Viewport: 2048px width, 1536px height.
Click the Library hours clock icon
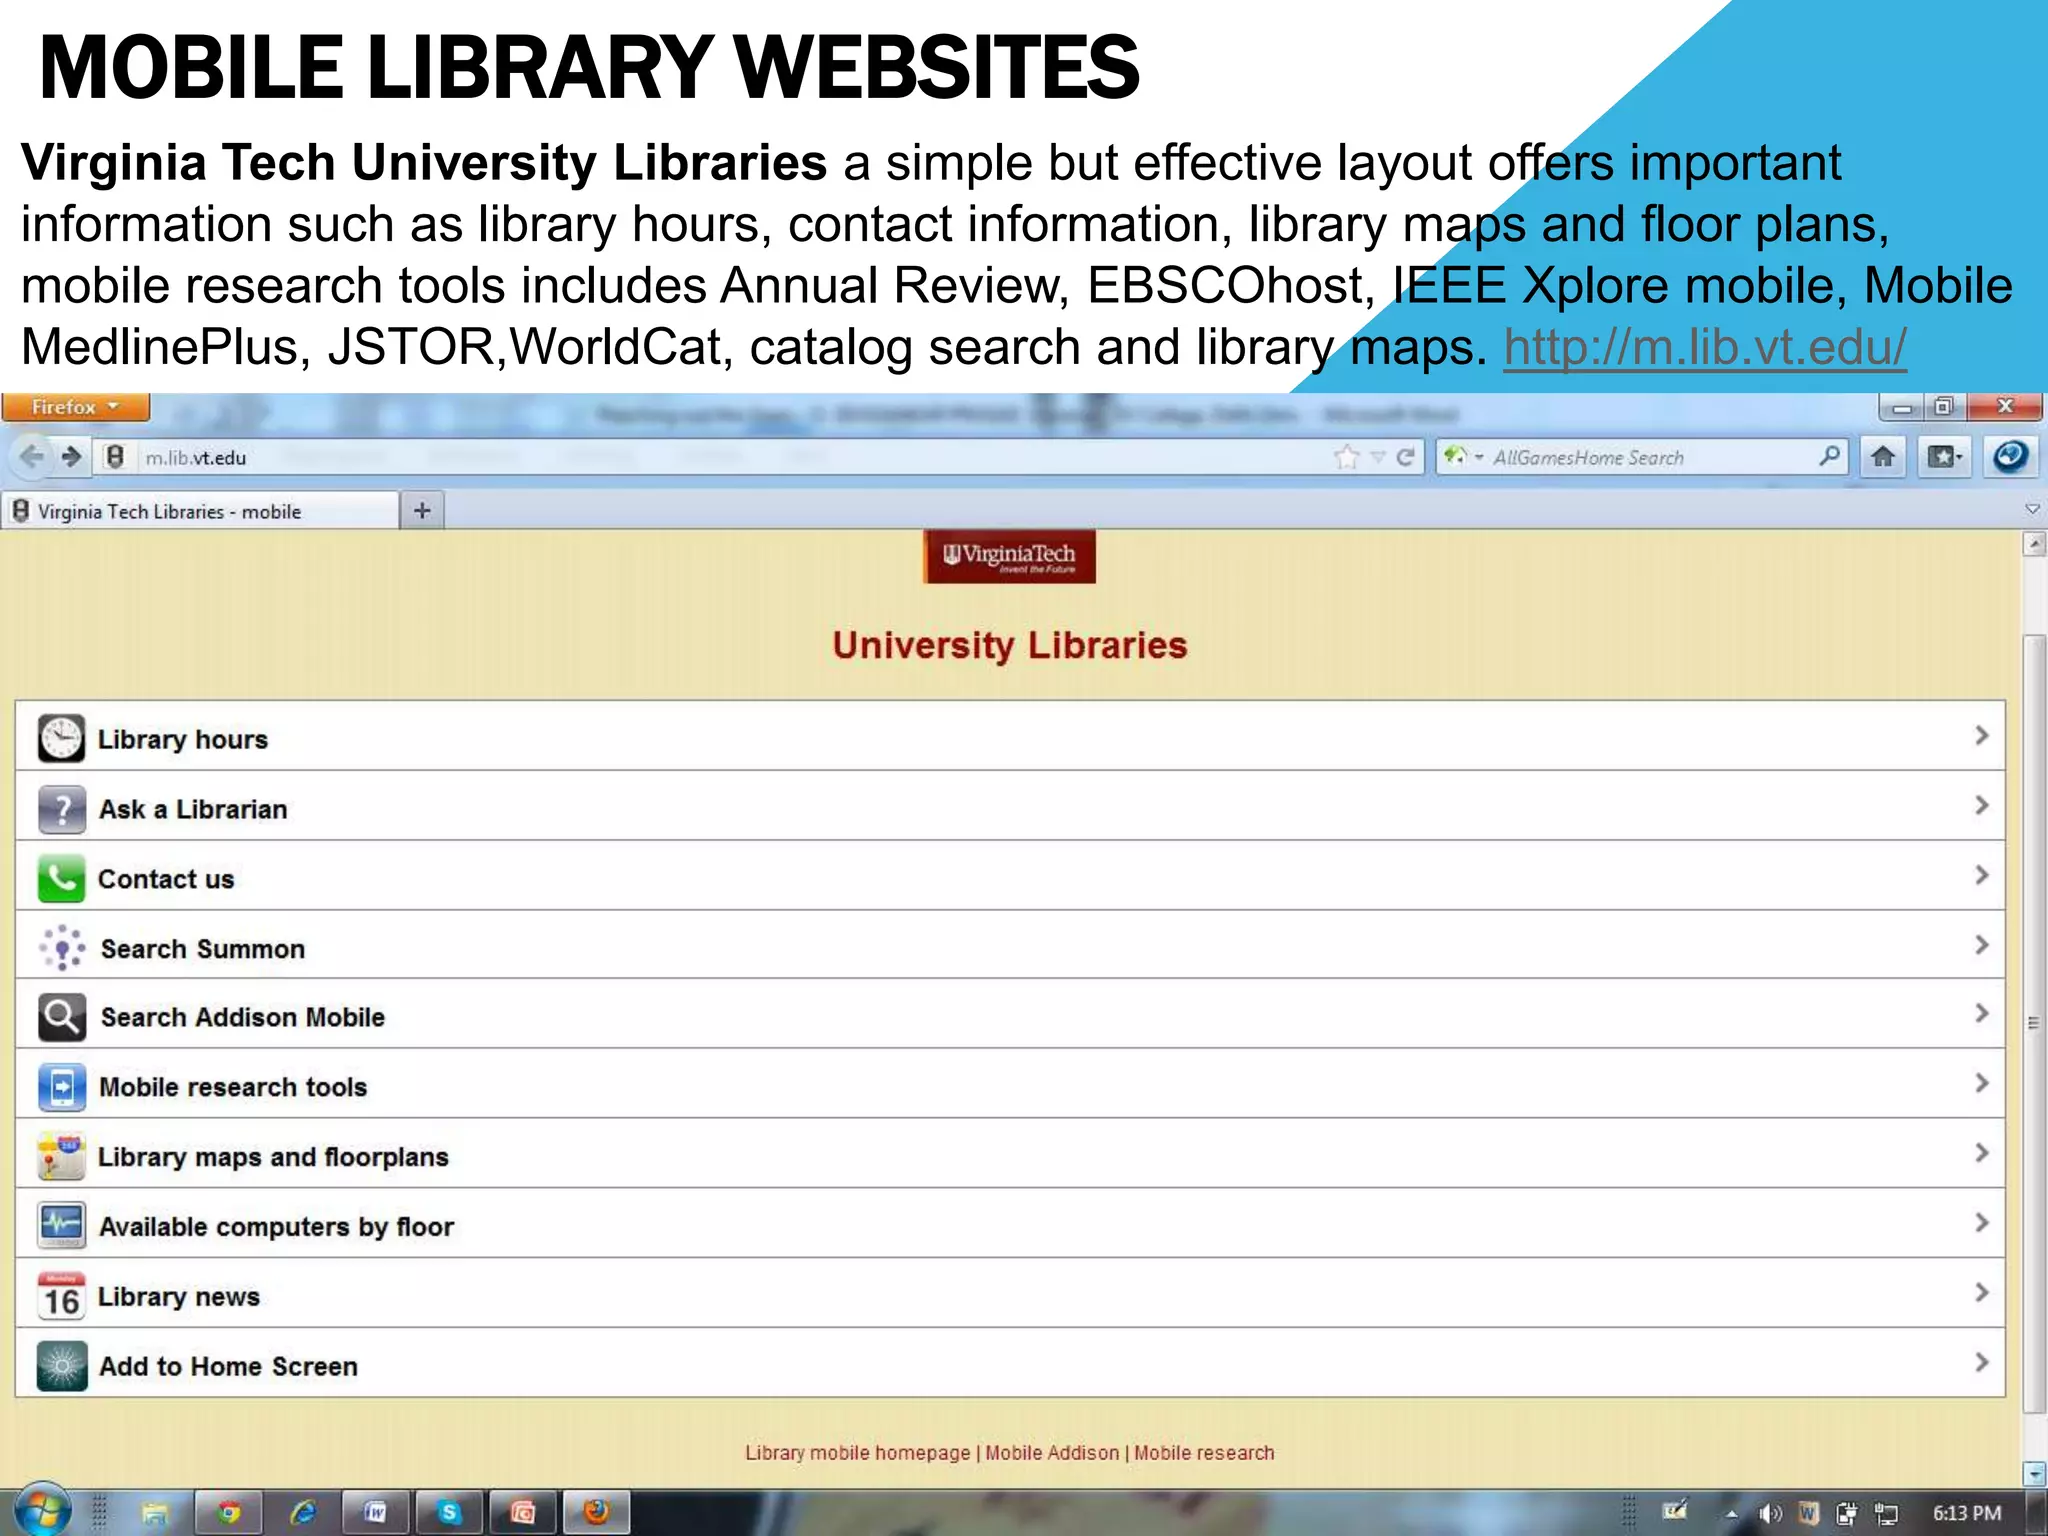[61, 739]
